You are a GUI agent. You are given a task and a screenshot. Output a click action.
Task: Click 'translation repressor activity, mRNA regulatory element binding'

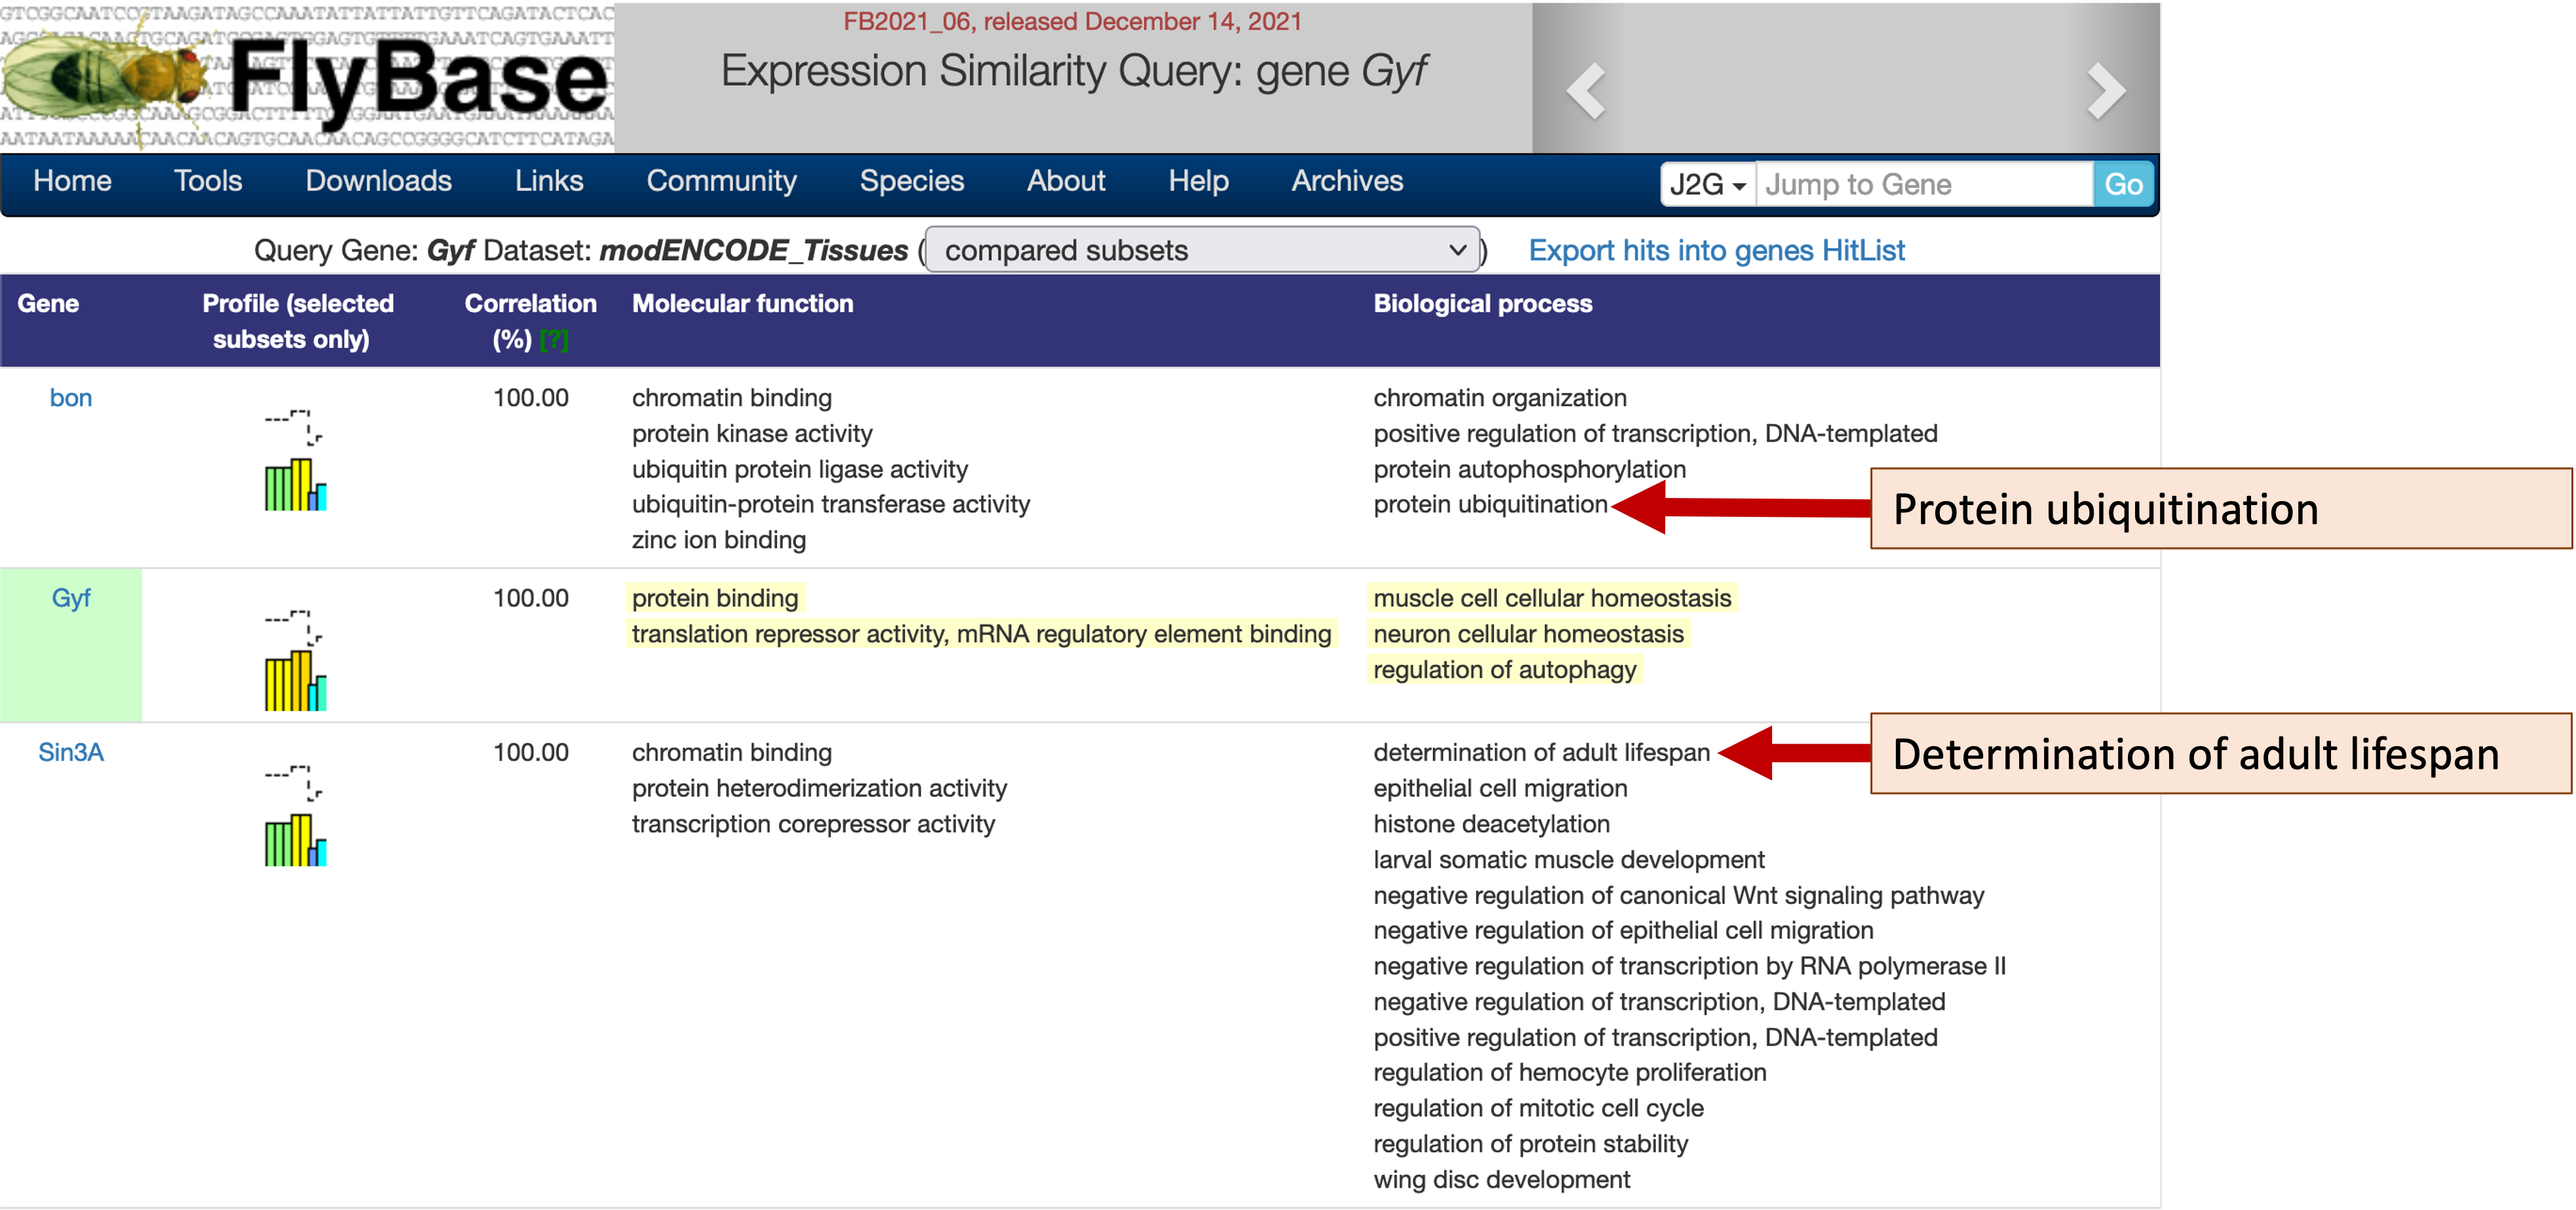[x=981, y=634]
